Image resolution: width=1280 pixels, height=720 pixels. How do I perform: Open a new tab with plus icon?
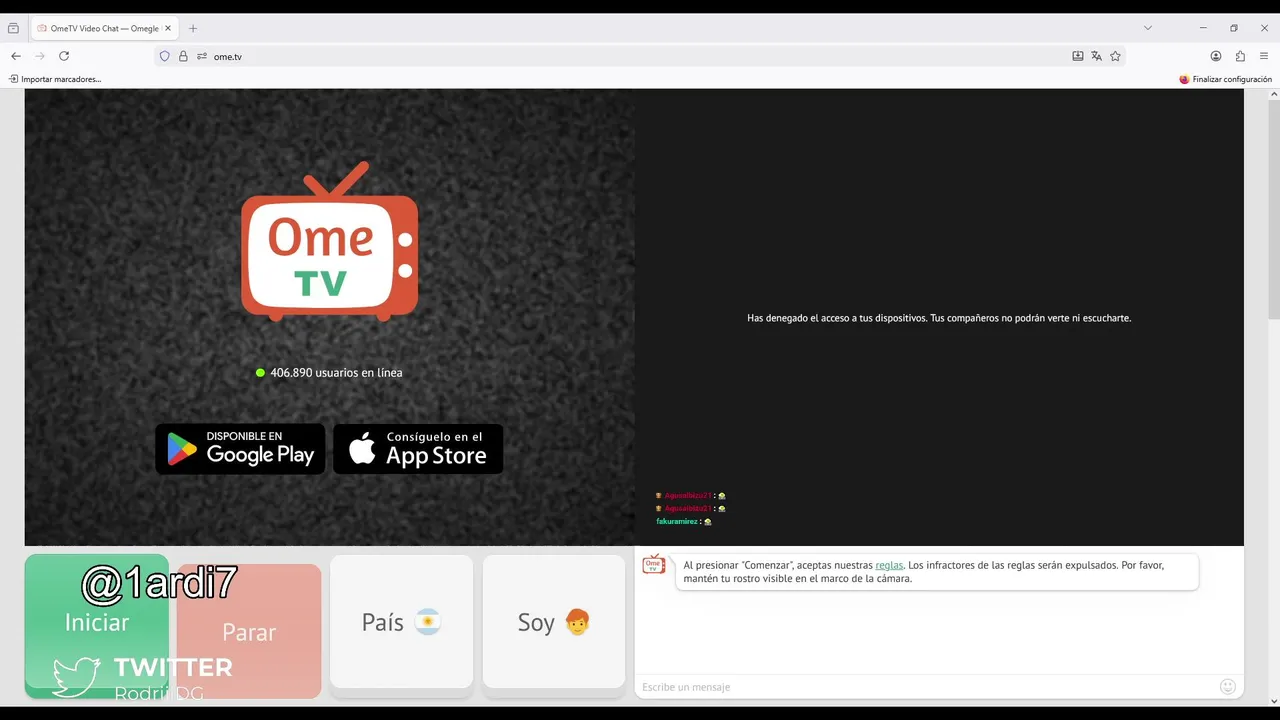[x=193, y=28]
